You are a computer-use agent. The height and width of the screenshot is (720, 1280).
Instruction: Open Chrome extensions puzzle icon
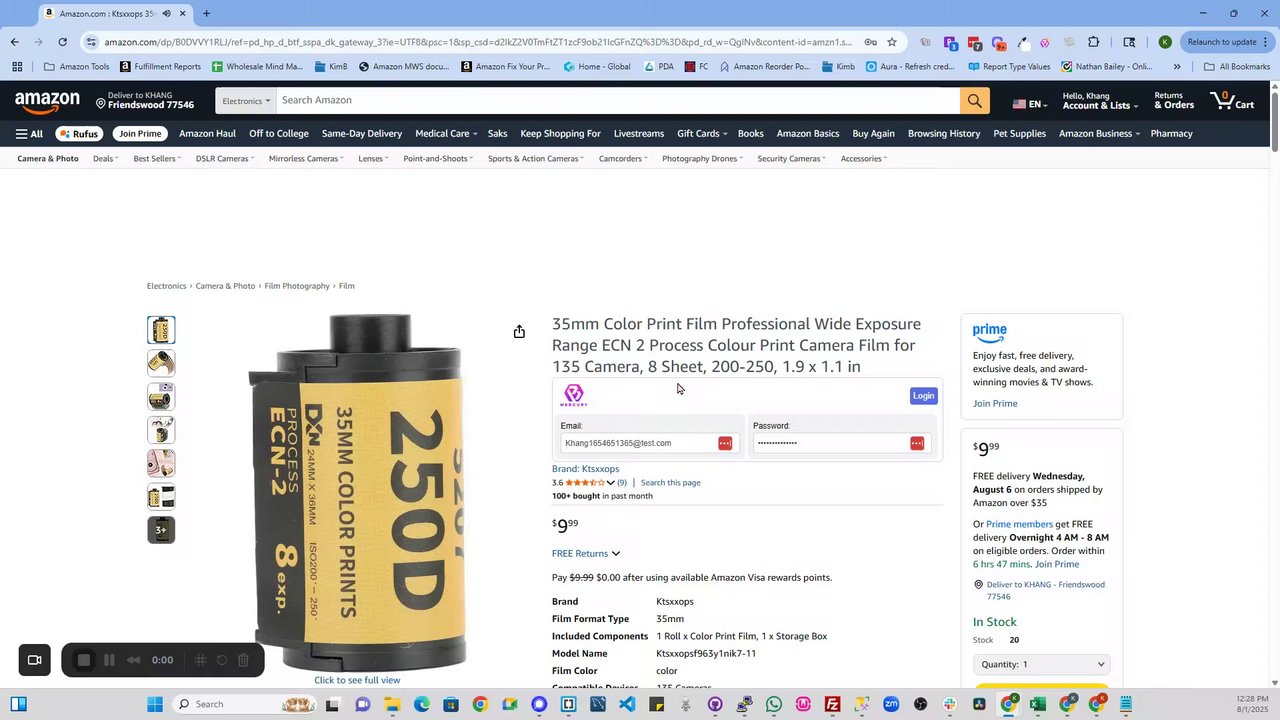tap(1093, 42)
